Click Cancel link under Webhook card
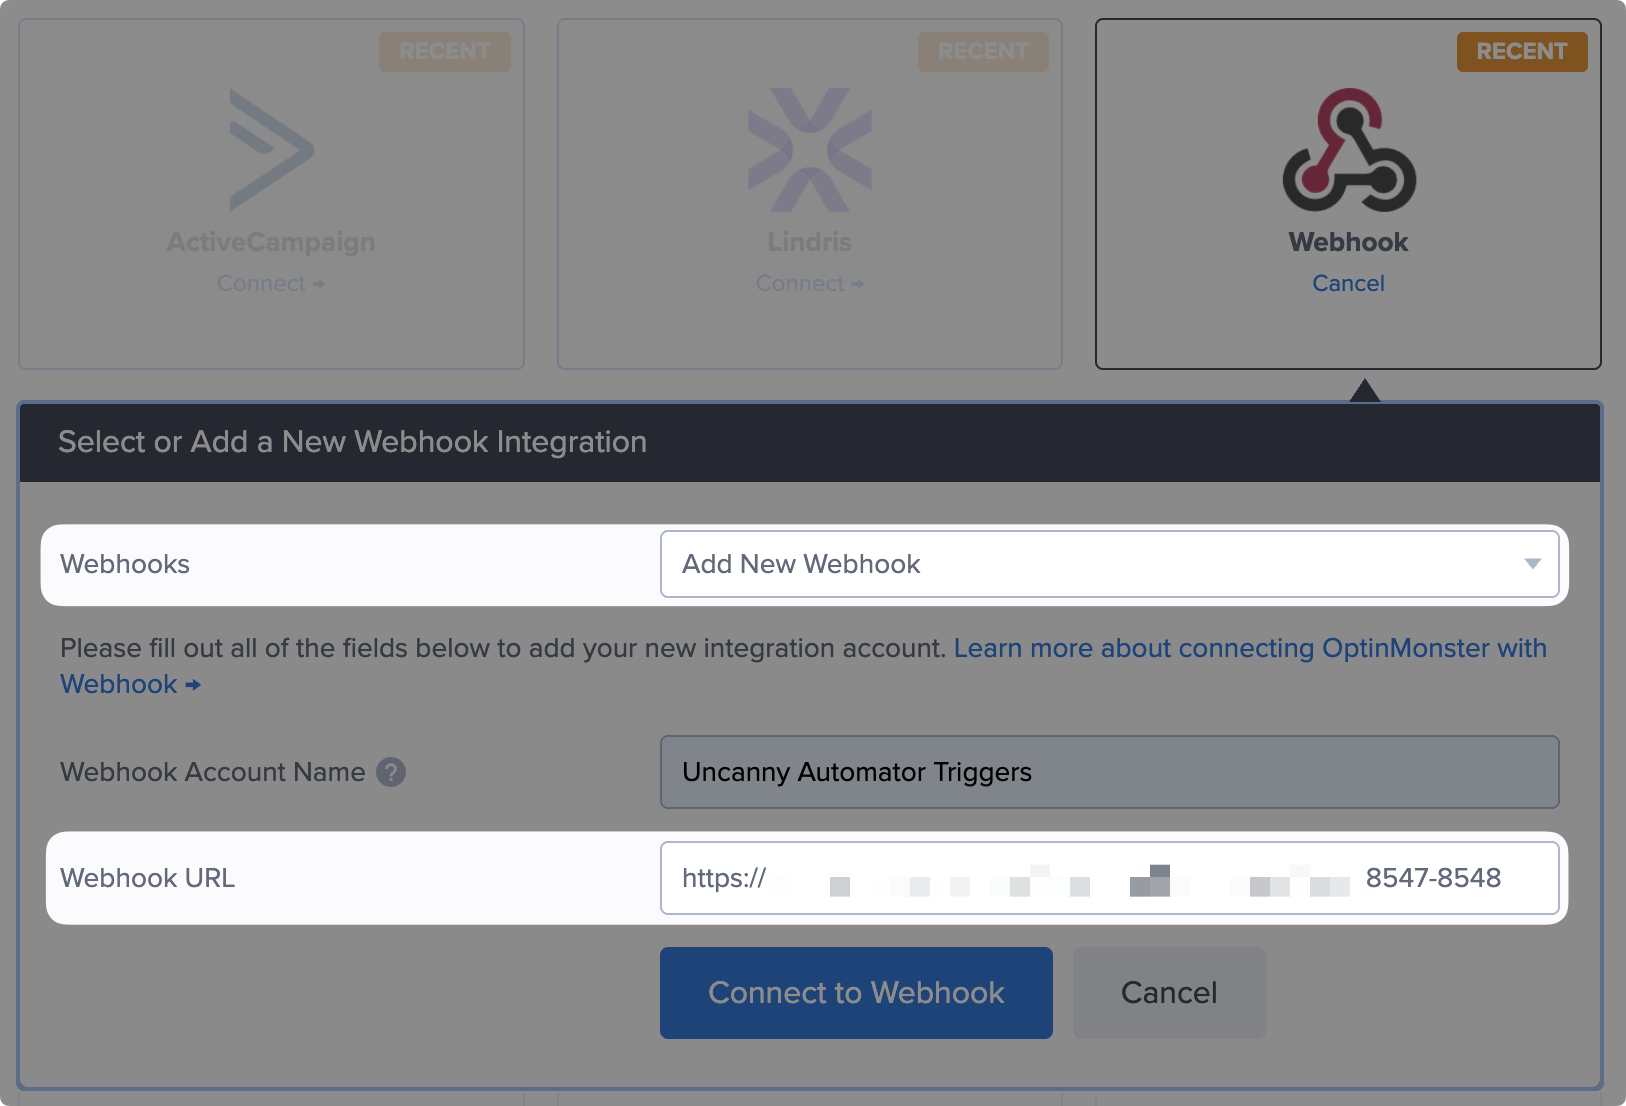Image resolution: width=1626 pixels, height=1106 pixels. (1348, 284)
